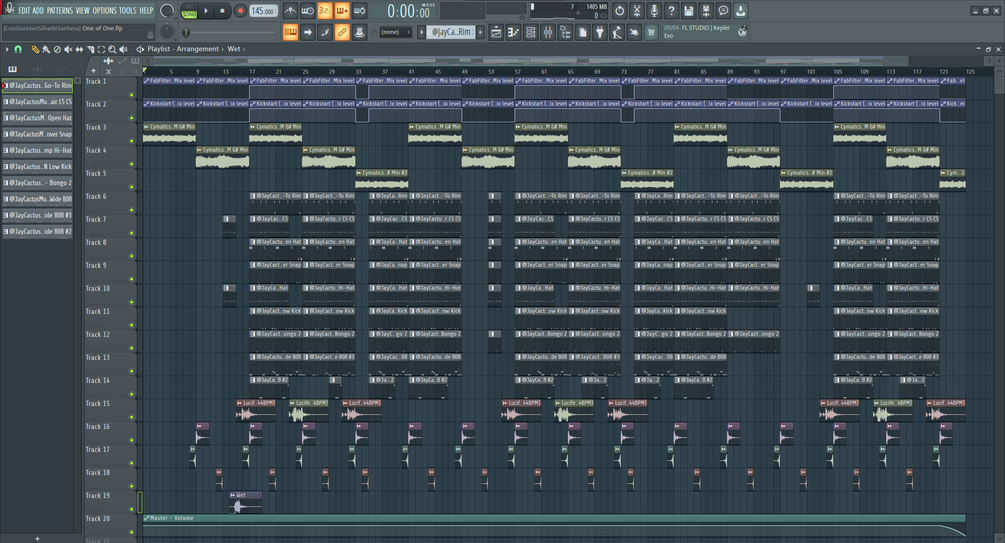This screenshot has width=1005, height=543.
Task: Select @JayCactus..Go-To Rim pattern in picker
Action: pos(38,85)
